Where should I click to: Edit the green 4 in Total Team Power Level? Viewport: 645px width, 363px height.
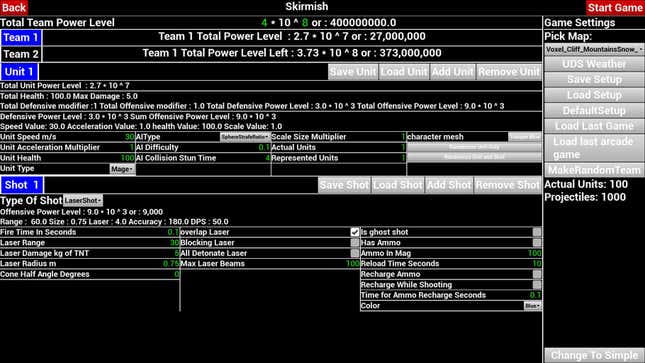pos(264,23)
